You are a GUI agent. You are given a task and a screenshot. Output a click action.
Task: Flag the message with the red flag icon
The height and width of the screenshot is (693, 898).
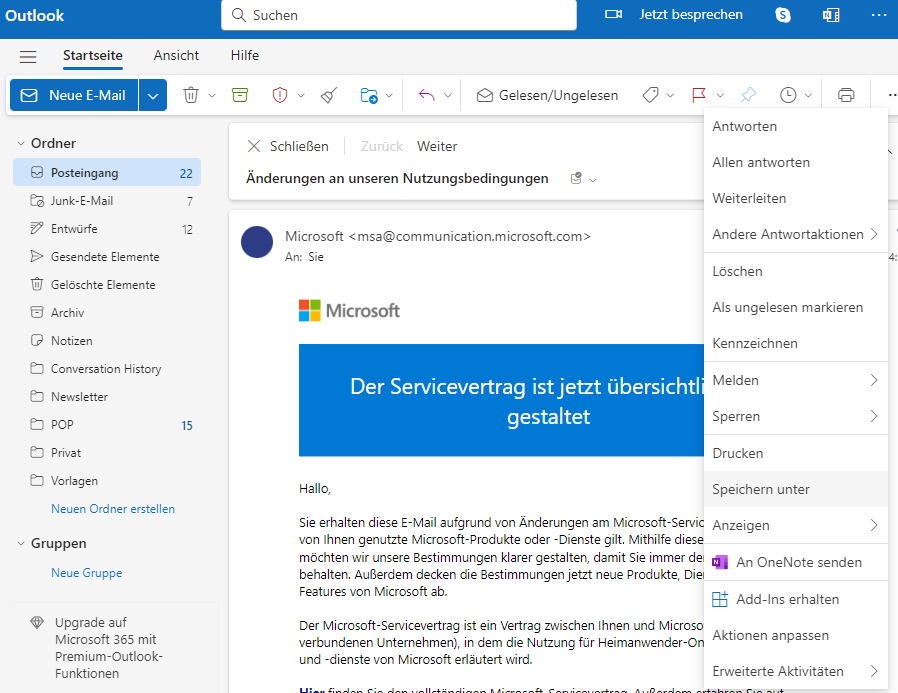pos(699,95)
